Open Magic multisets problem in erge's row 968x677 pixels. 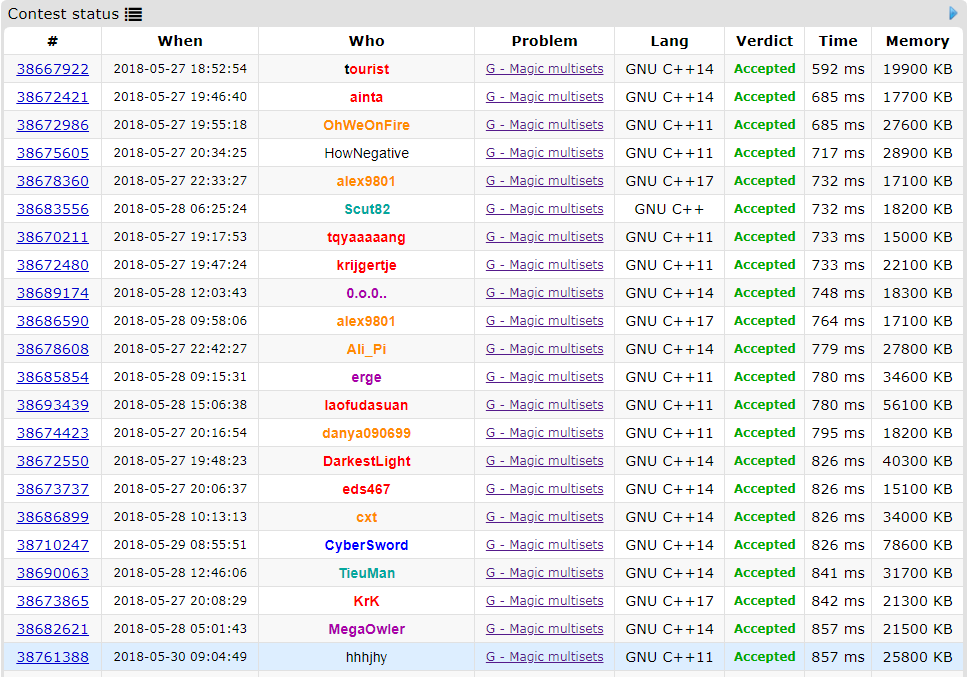[x=544, y=377]
